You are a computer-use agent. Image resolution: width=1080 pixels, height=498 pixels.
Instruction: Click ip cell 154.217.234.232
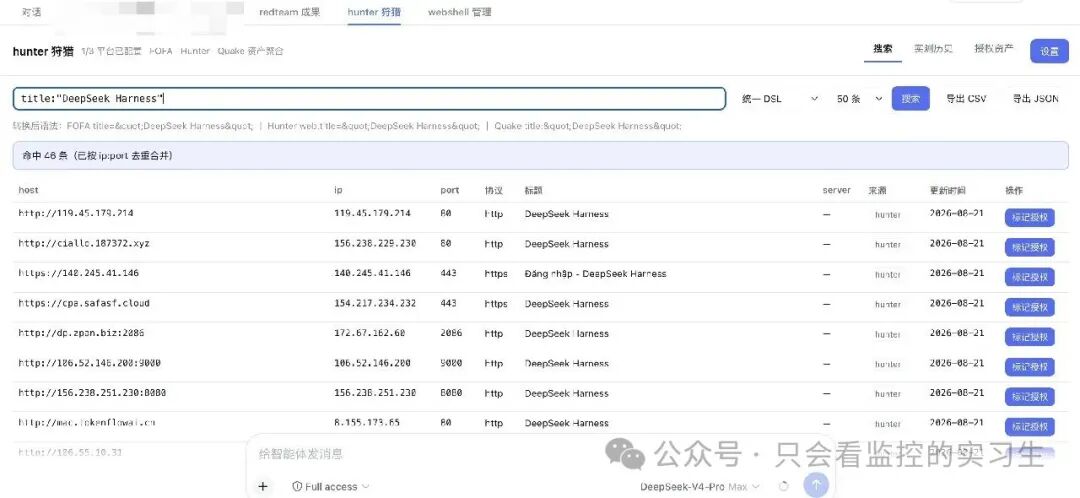375,303
